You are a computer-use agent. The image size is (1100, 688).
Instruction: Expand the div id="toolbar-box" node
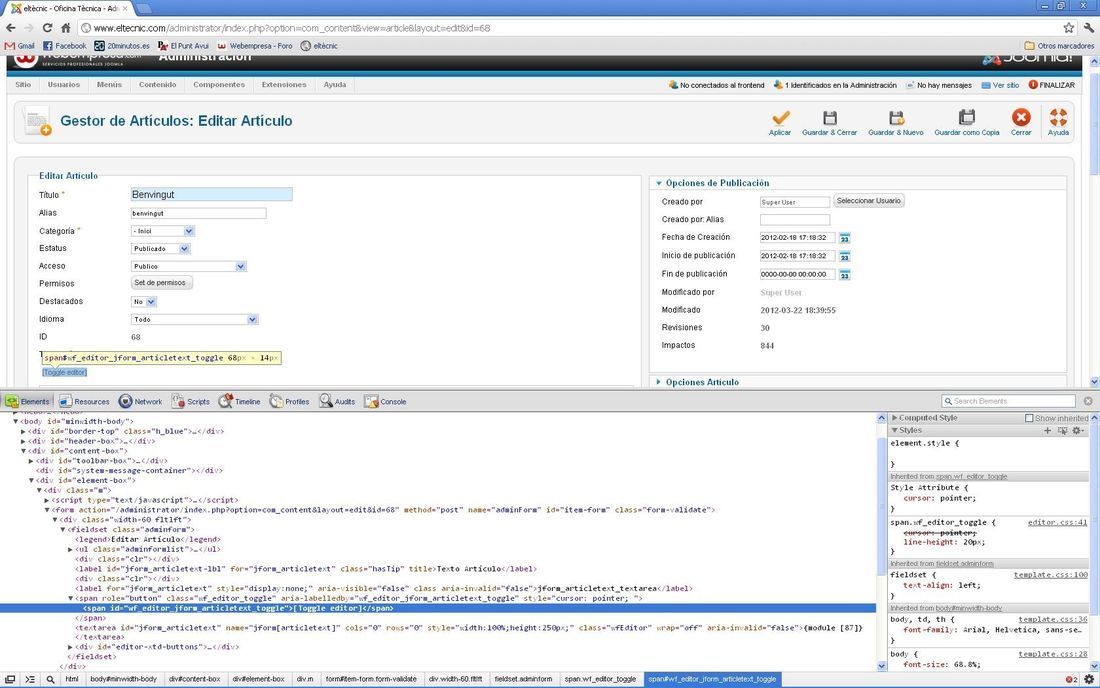[31, 461]
